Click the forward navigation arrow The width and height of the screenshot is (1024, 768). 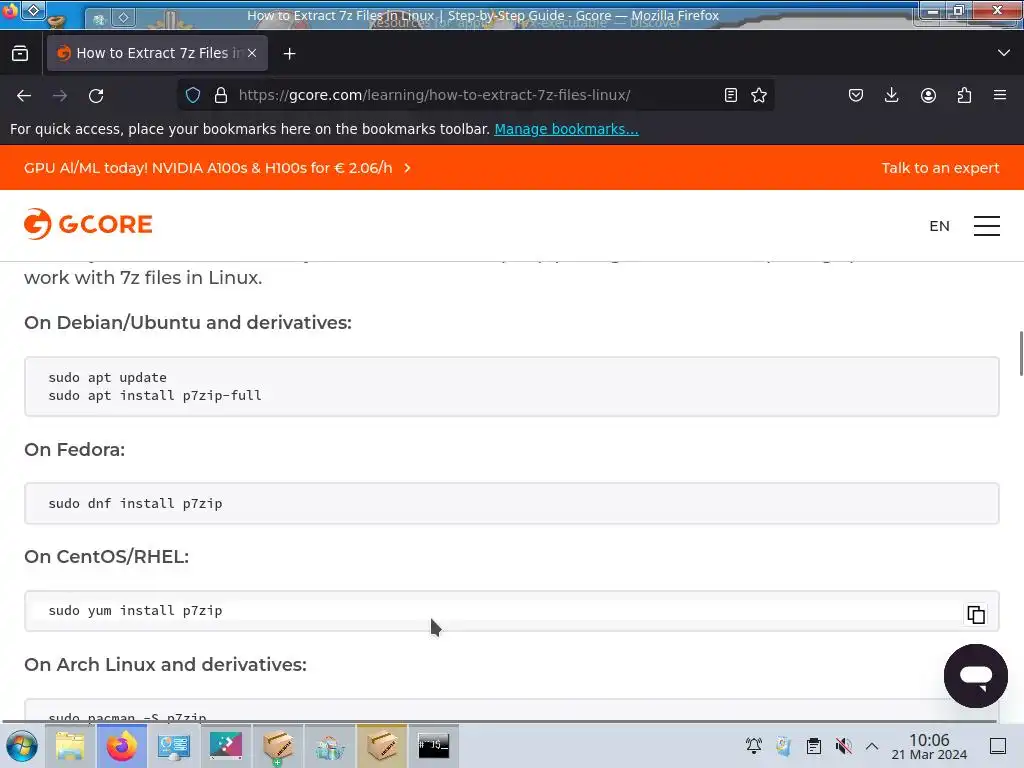60,96
